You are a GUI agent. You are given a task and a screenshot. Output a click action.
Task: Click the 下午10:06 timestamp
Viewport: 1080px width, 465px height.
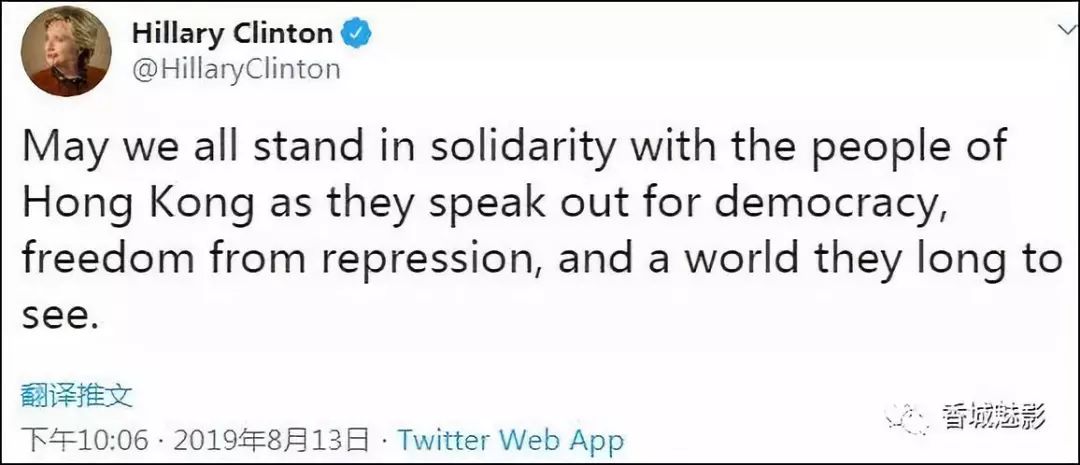coord(85,439)
